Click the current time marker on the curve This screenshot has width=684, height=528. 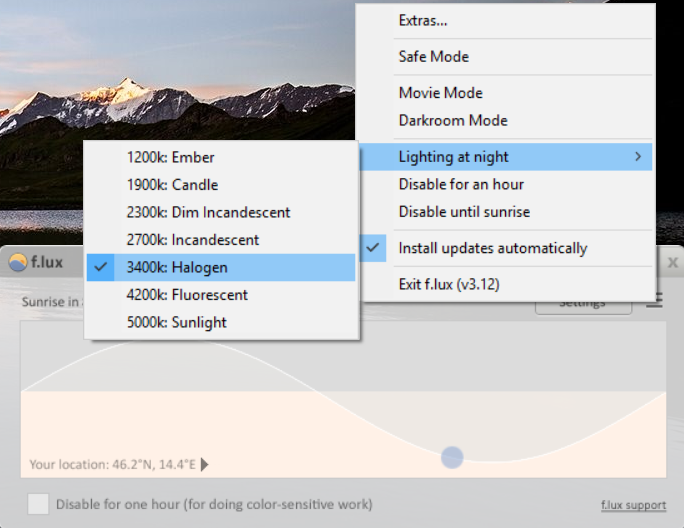pyautogui.click(x=452, y=457)
